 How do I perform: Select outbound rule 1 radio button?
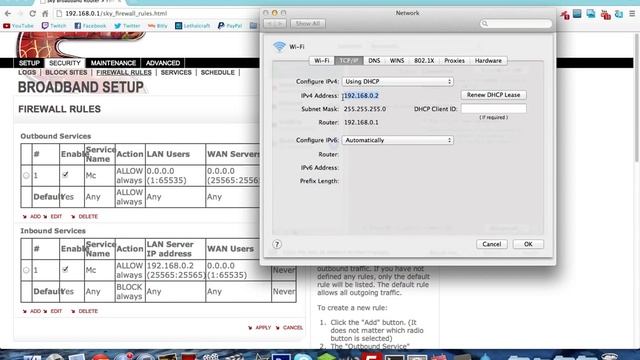click(26, 176)
